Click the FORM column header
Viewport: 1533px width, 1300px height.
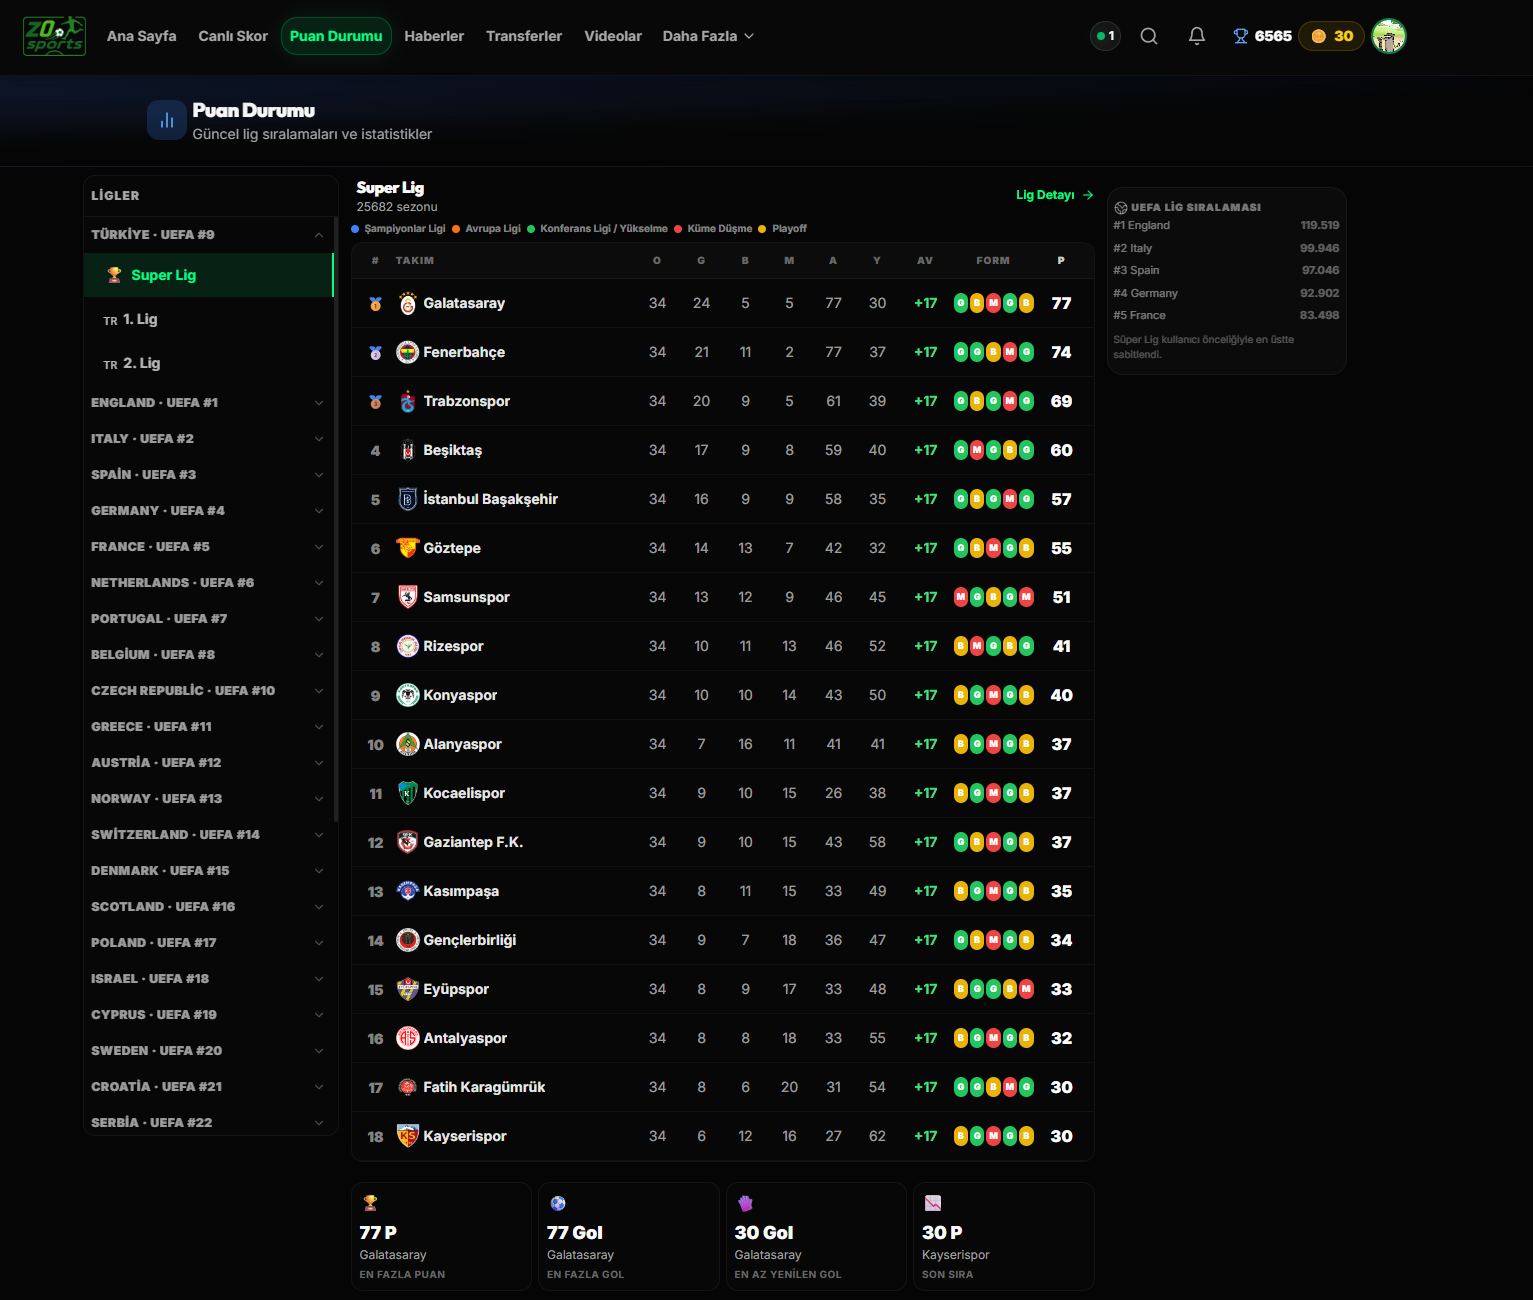point(993,261)
